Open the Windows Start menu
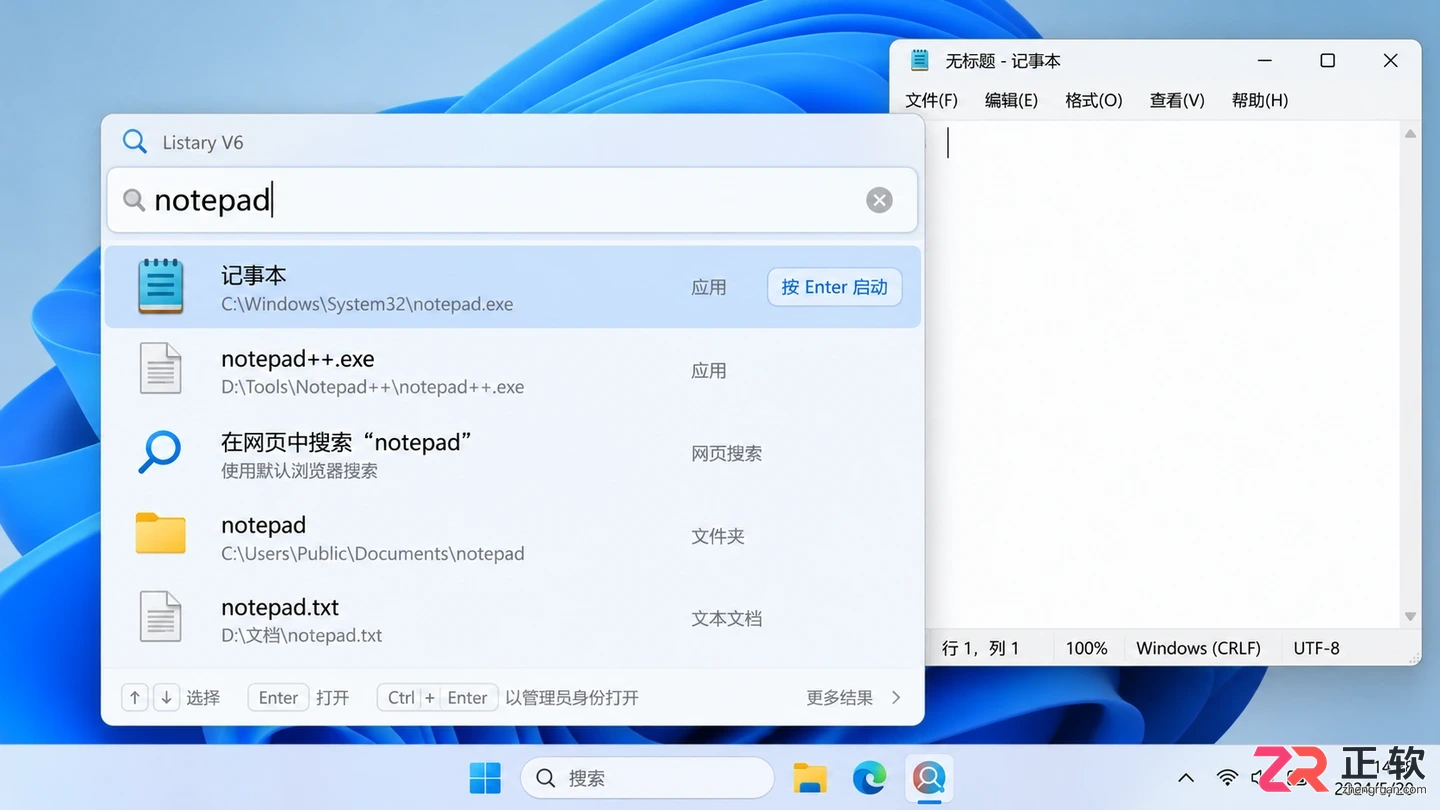This screenshot has width=1440, height=810. coord(485,778)
